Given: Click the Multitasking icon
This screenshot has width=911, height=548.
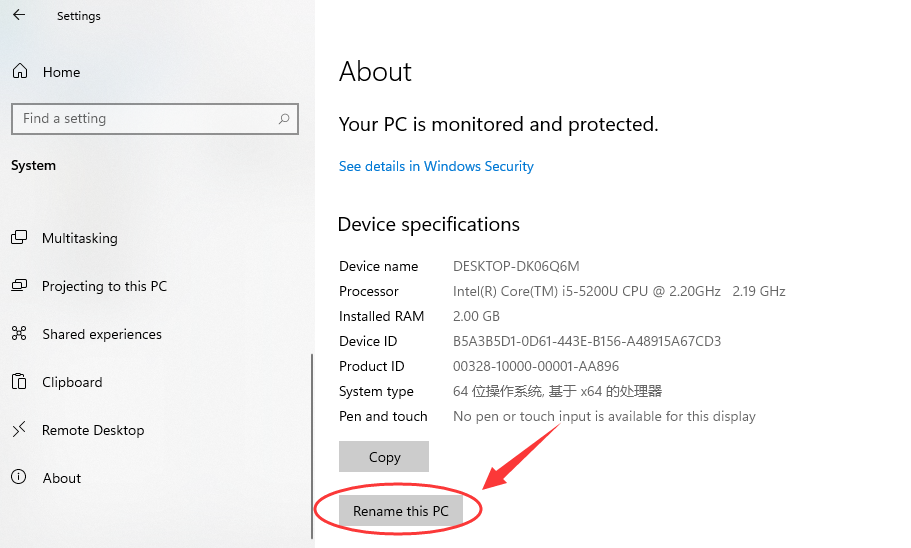Looking at the screenshot, I should pos(19,238).
